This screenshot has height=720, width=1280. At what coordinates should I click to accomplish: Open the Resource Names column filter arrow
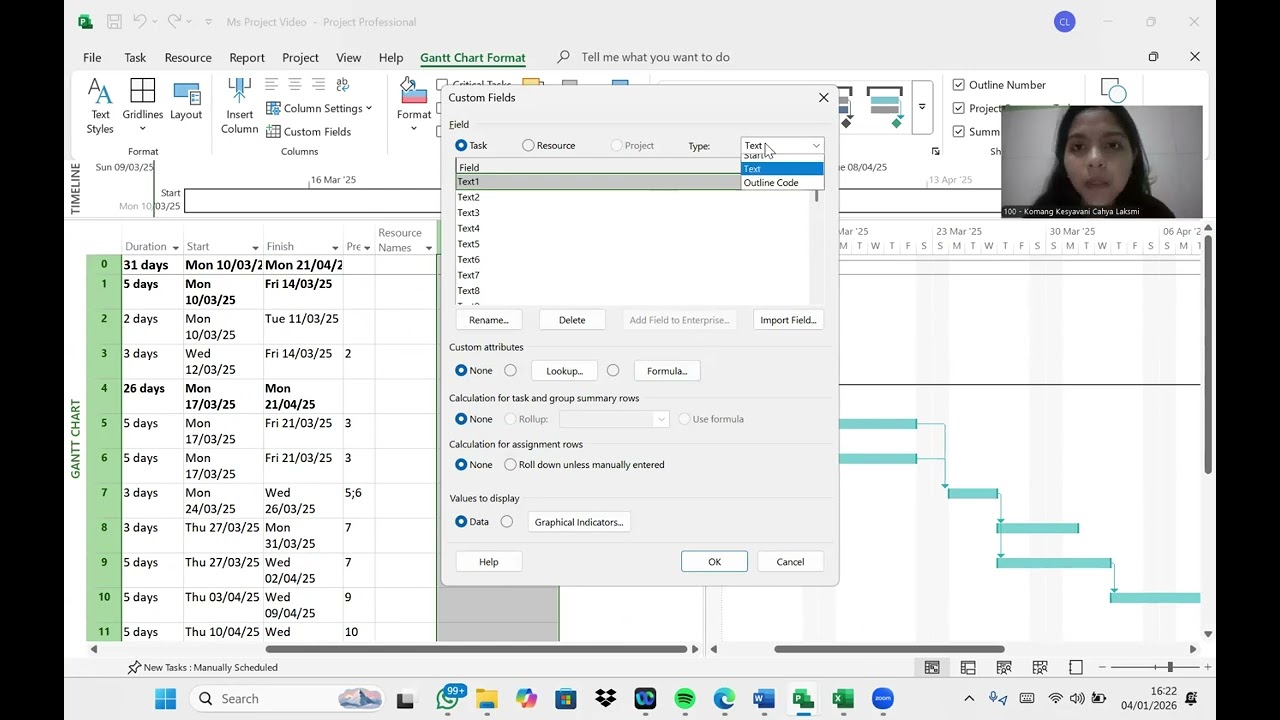point(428,248)
